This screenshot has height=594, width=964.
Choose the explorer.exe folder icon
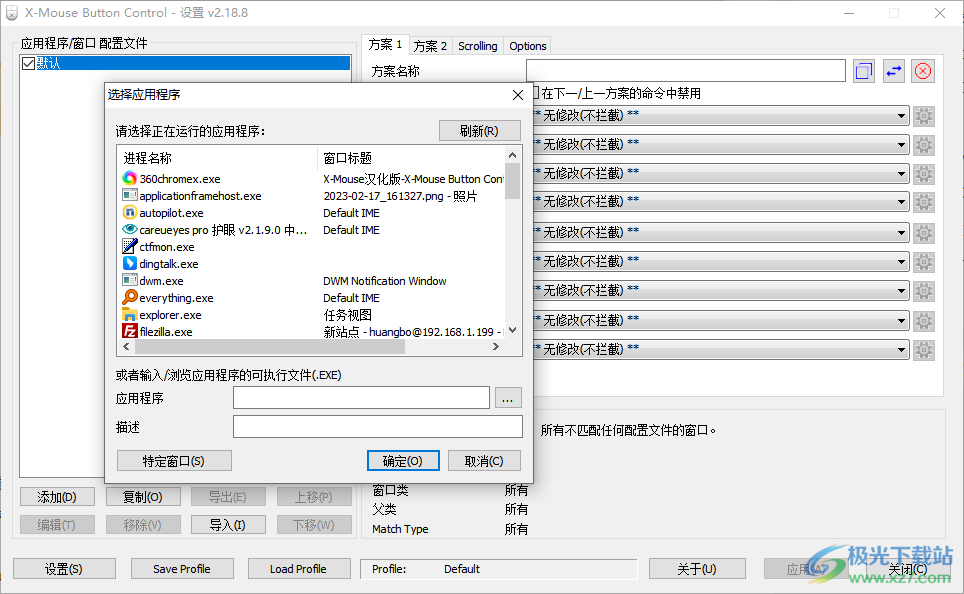tap(129, 315)
